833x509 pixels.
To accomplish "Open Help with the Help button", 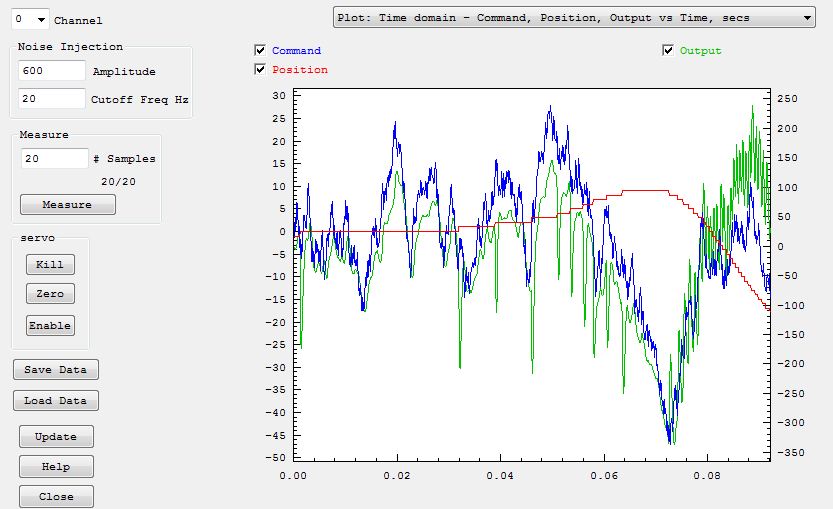I will [56, 467].
